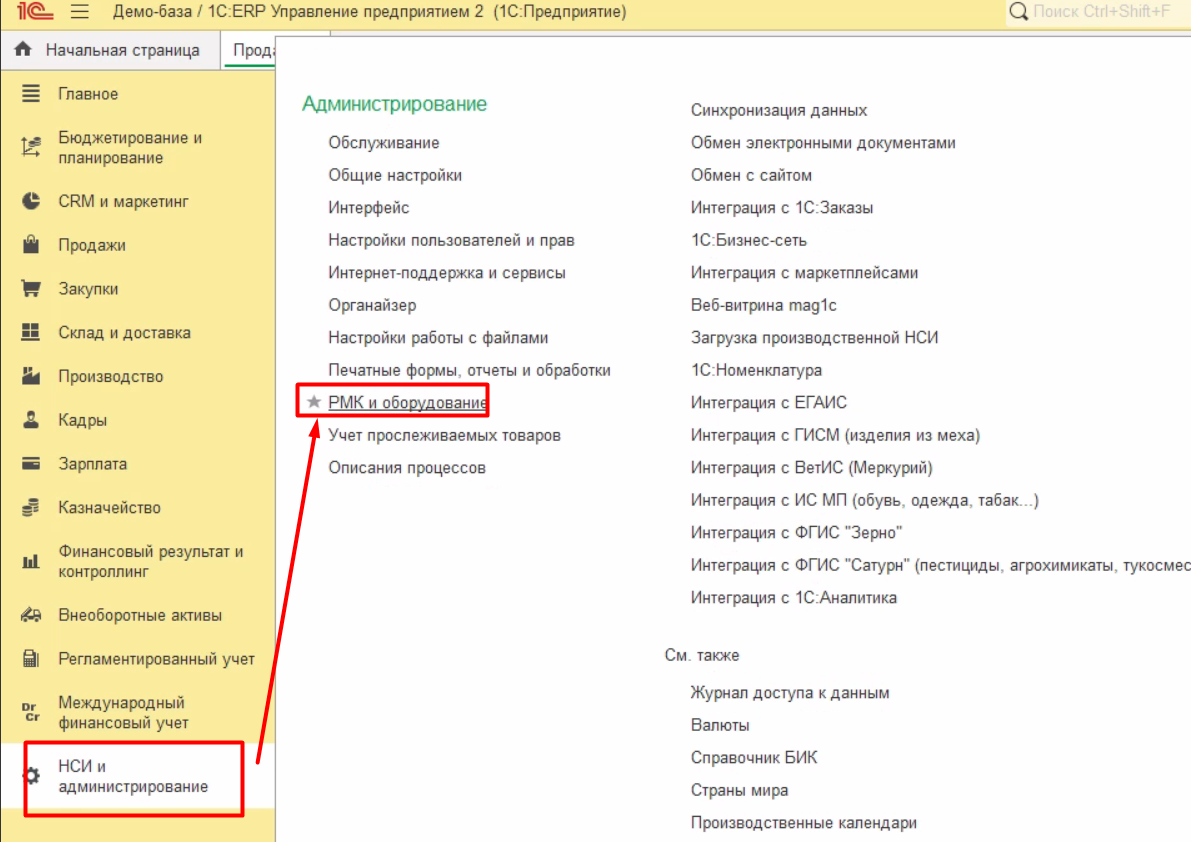Open Синхронизация данных settings
This screenshot has width=1191, height=842.
[x=778, y=110]
